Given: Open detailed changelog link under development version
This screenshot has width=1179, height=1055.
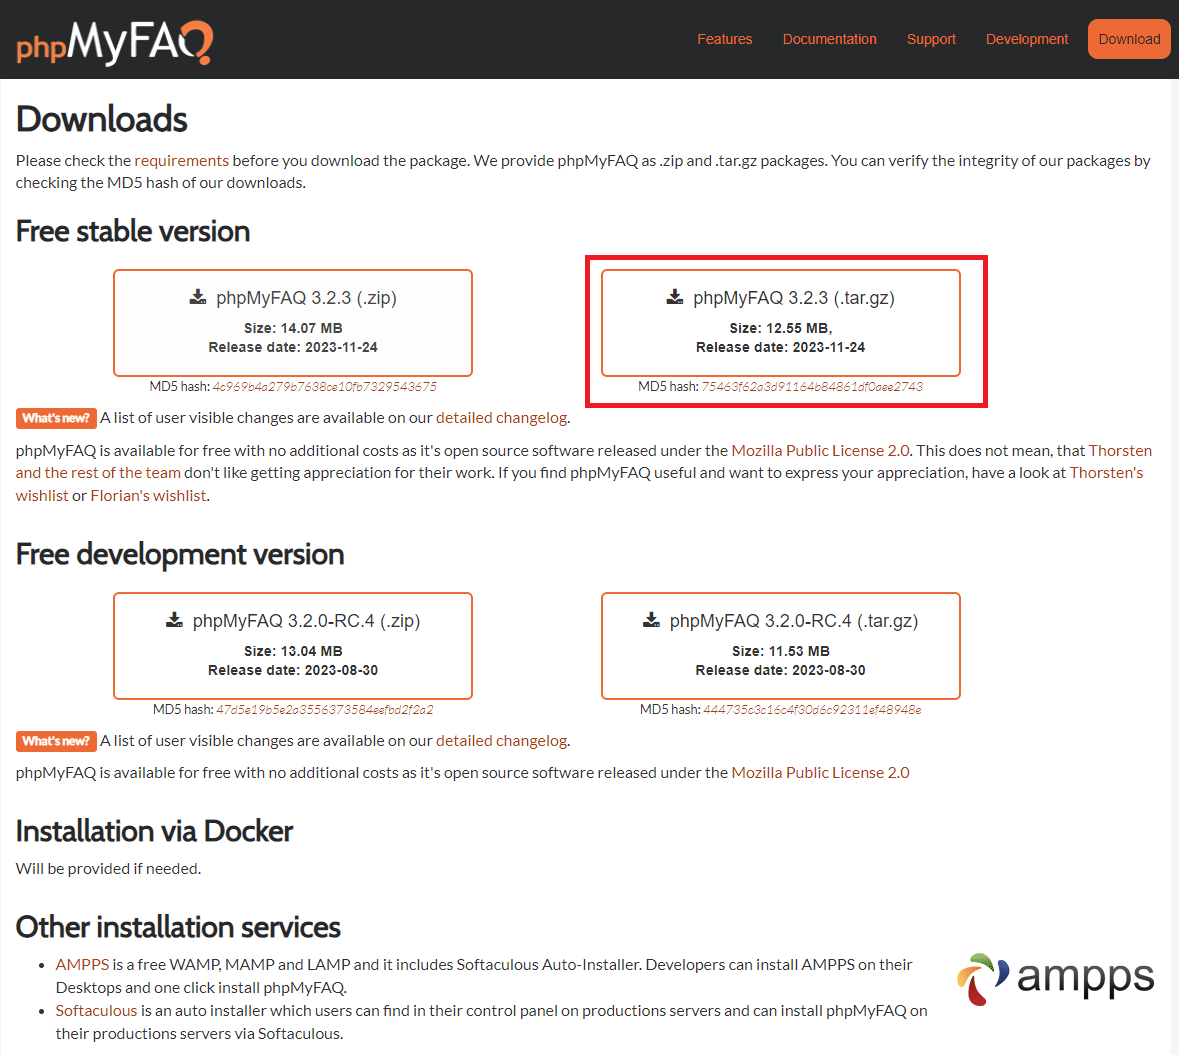Looking at the screenshot, I should [502, 741].
